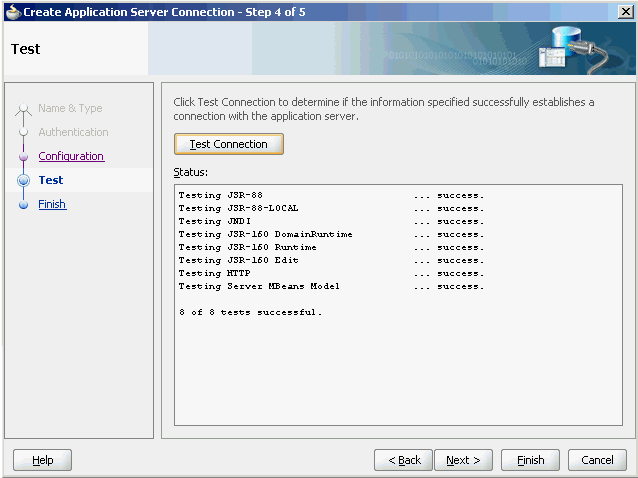The image size is (638, 478).
Task: Open the Help dialog
Action: click(x=42, y=460)
